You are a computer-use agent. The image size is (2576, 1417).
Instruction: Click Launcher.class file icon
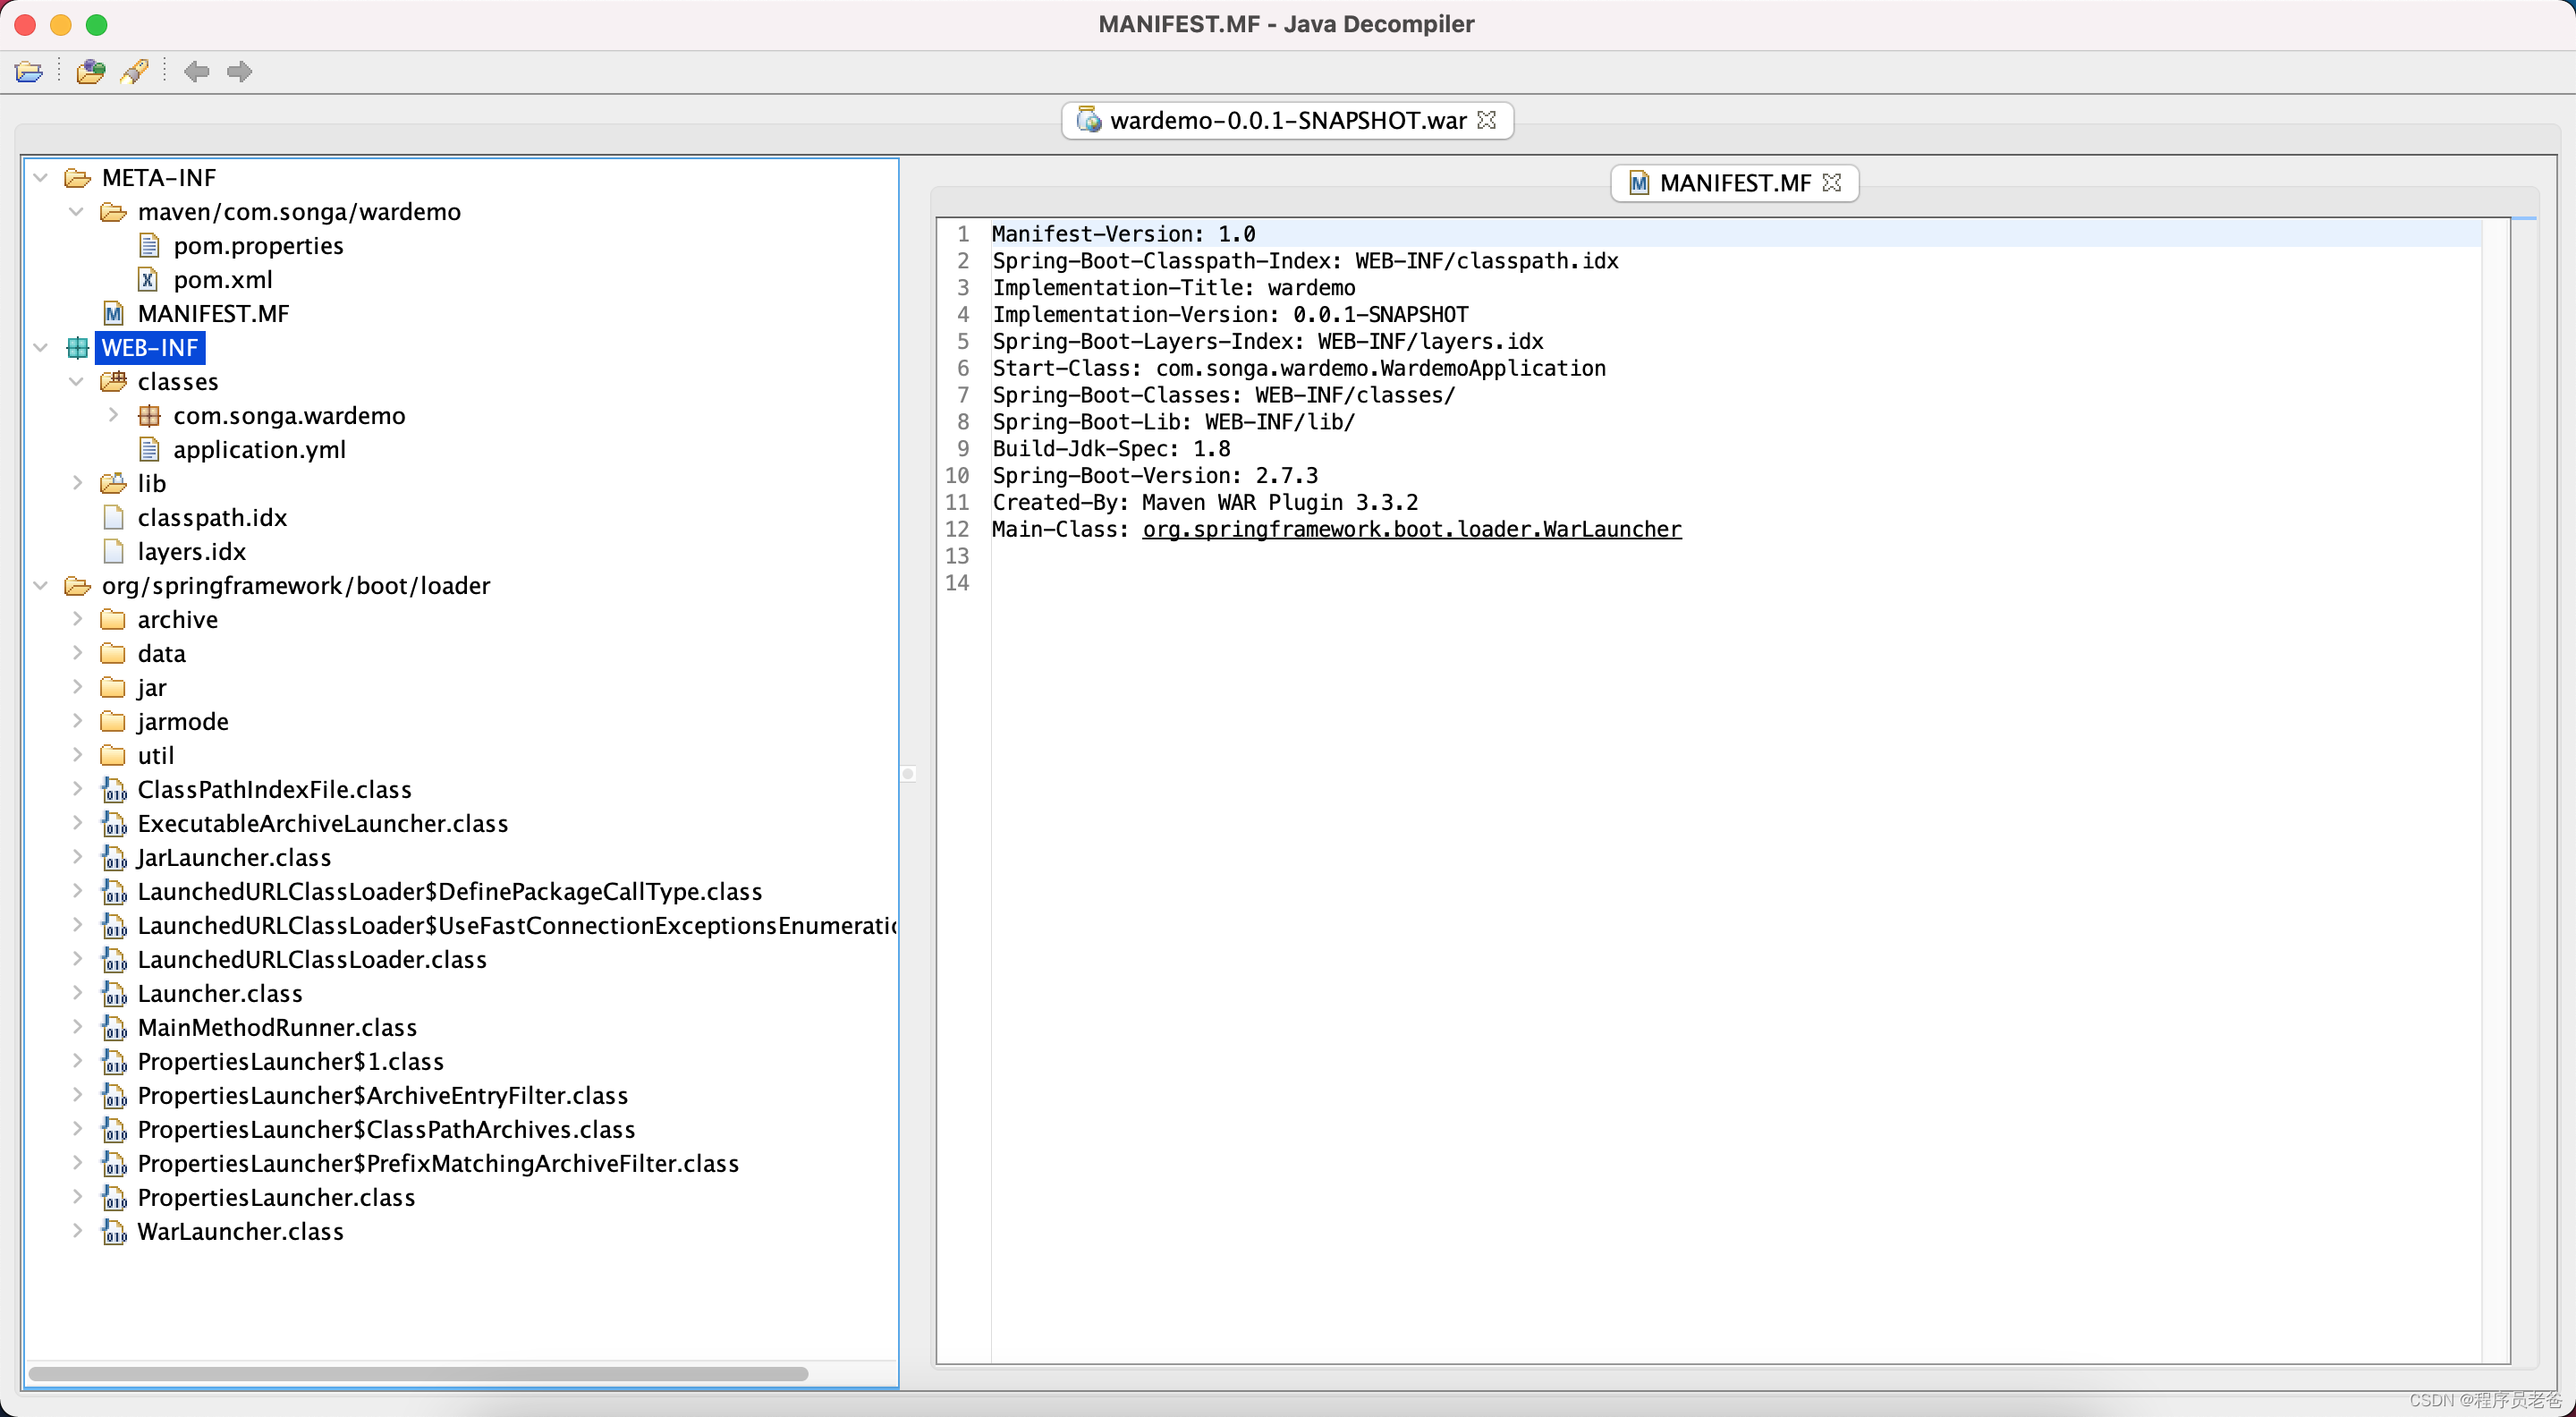tap(114, 994)
